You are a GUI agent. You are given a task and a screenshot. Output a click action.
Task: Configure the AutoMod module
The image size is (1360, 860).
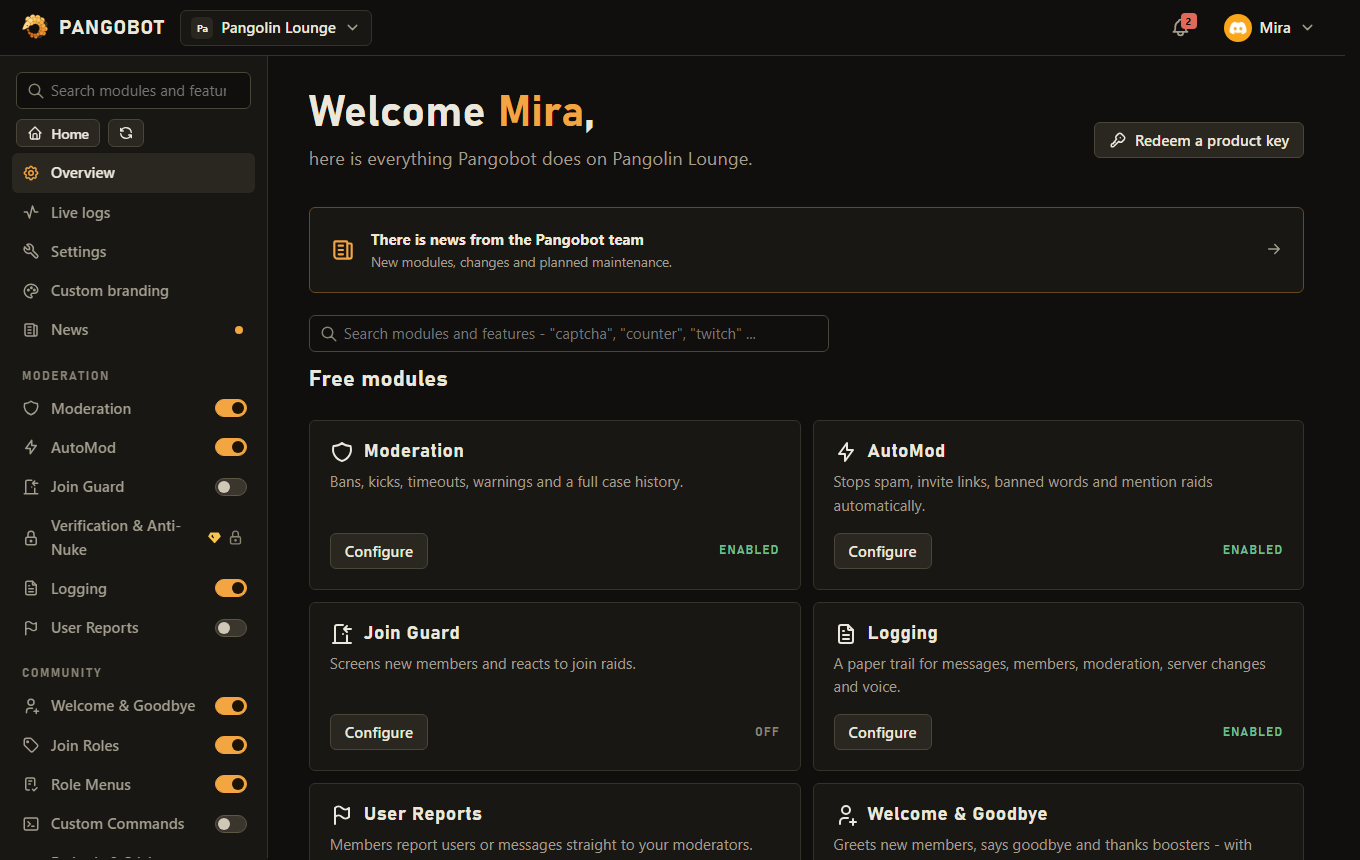pos(883,552)
